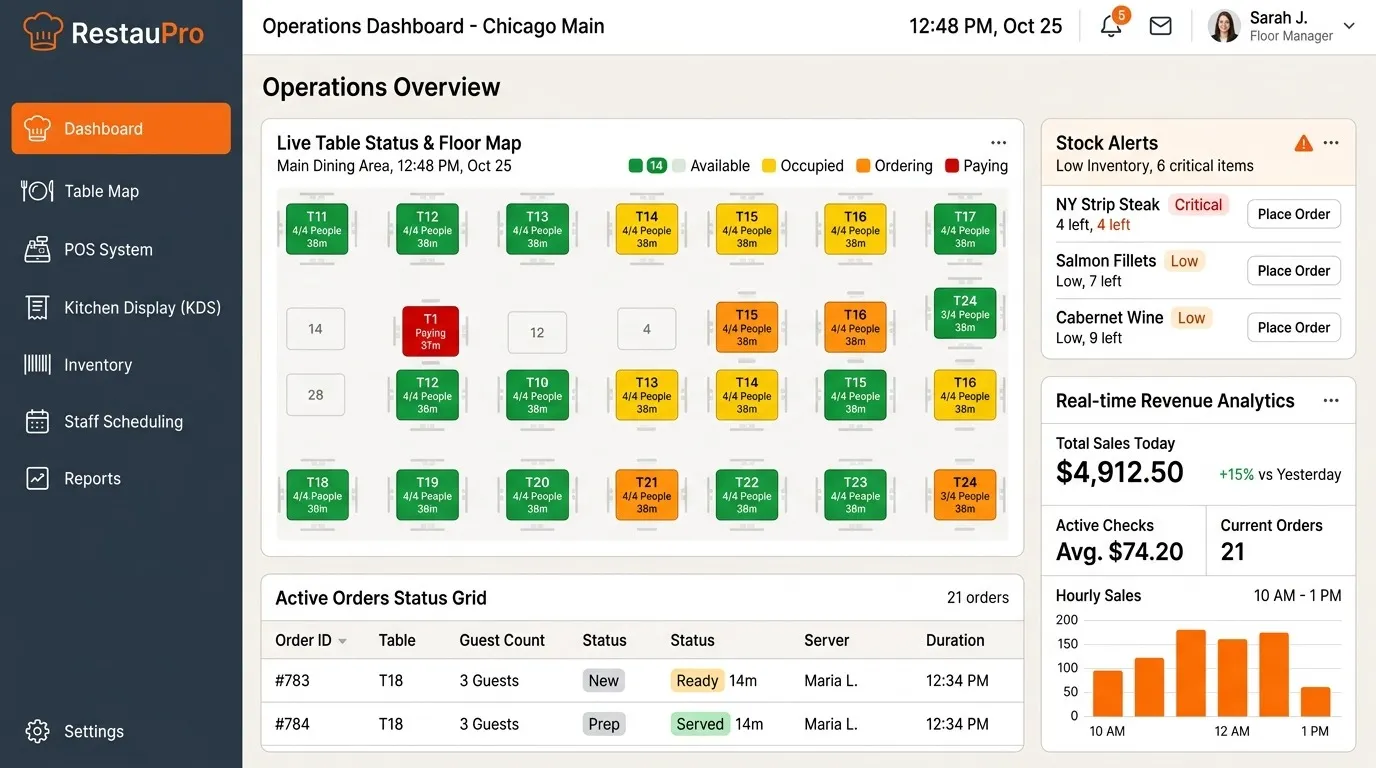Click the Inventory barcode icon
Viewport: 1376px width, 768px height.
click(x=37, y=364)
